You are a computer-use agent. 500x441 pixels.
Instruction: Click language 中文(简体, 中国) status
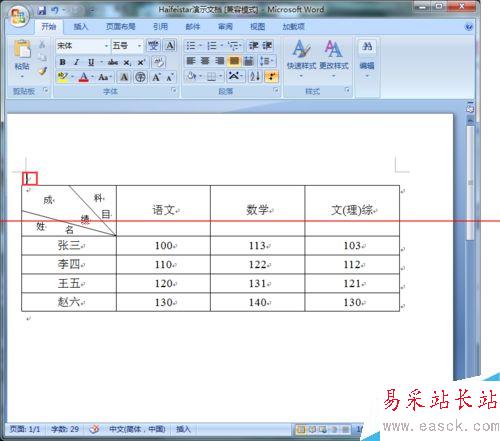point(137,429)
